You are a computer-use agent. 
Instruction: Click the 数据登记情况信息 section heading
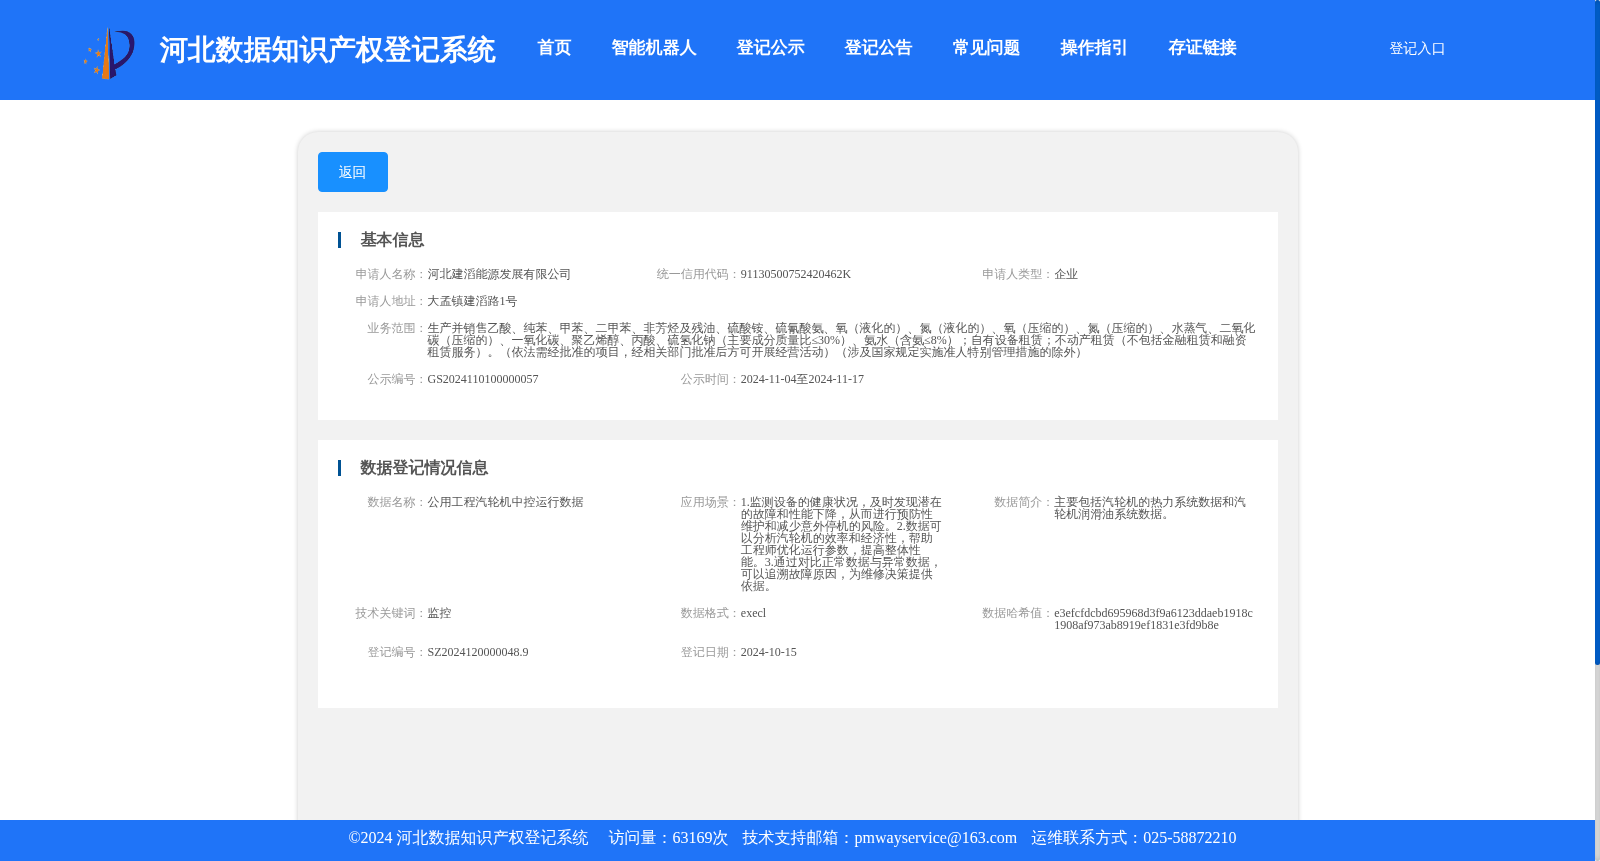(424, 468)
